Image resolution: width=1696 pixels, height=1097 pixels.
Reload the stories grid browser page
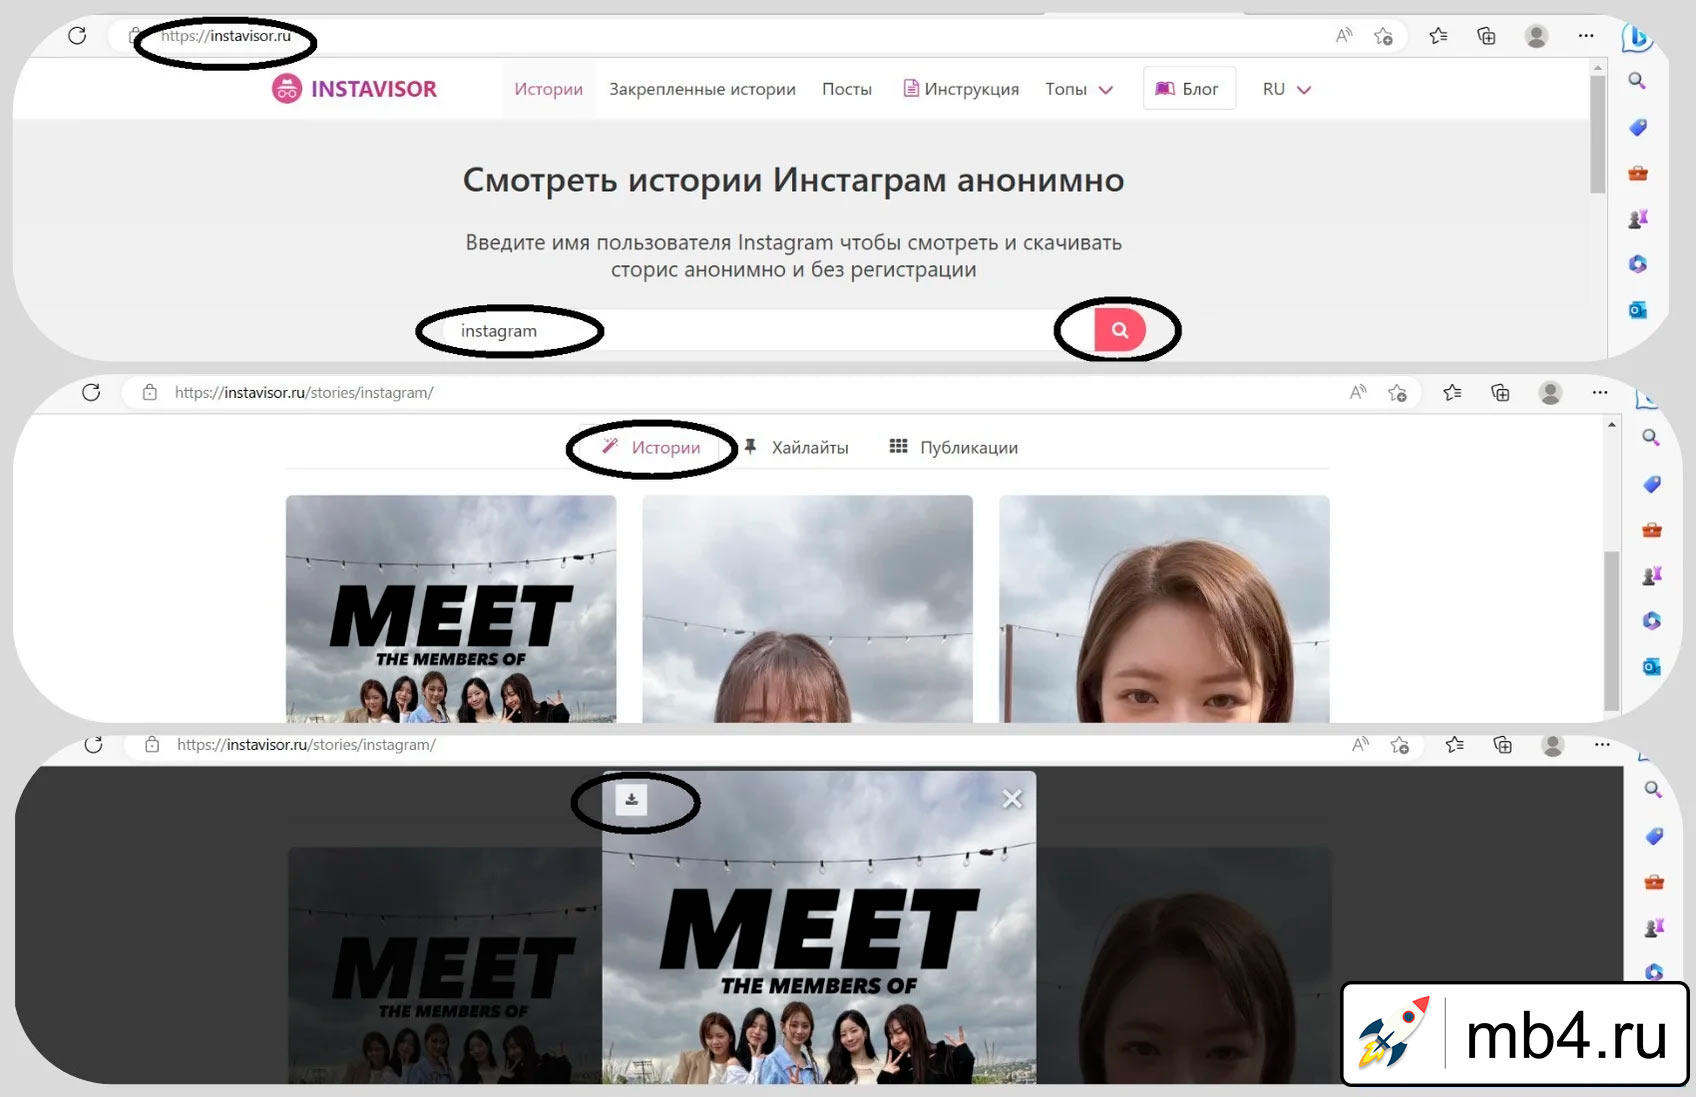pyautogui.click(x=91, y=393)
